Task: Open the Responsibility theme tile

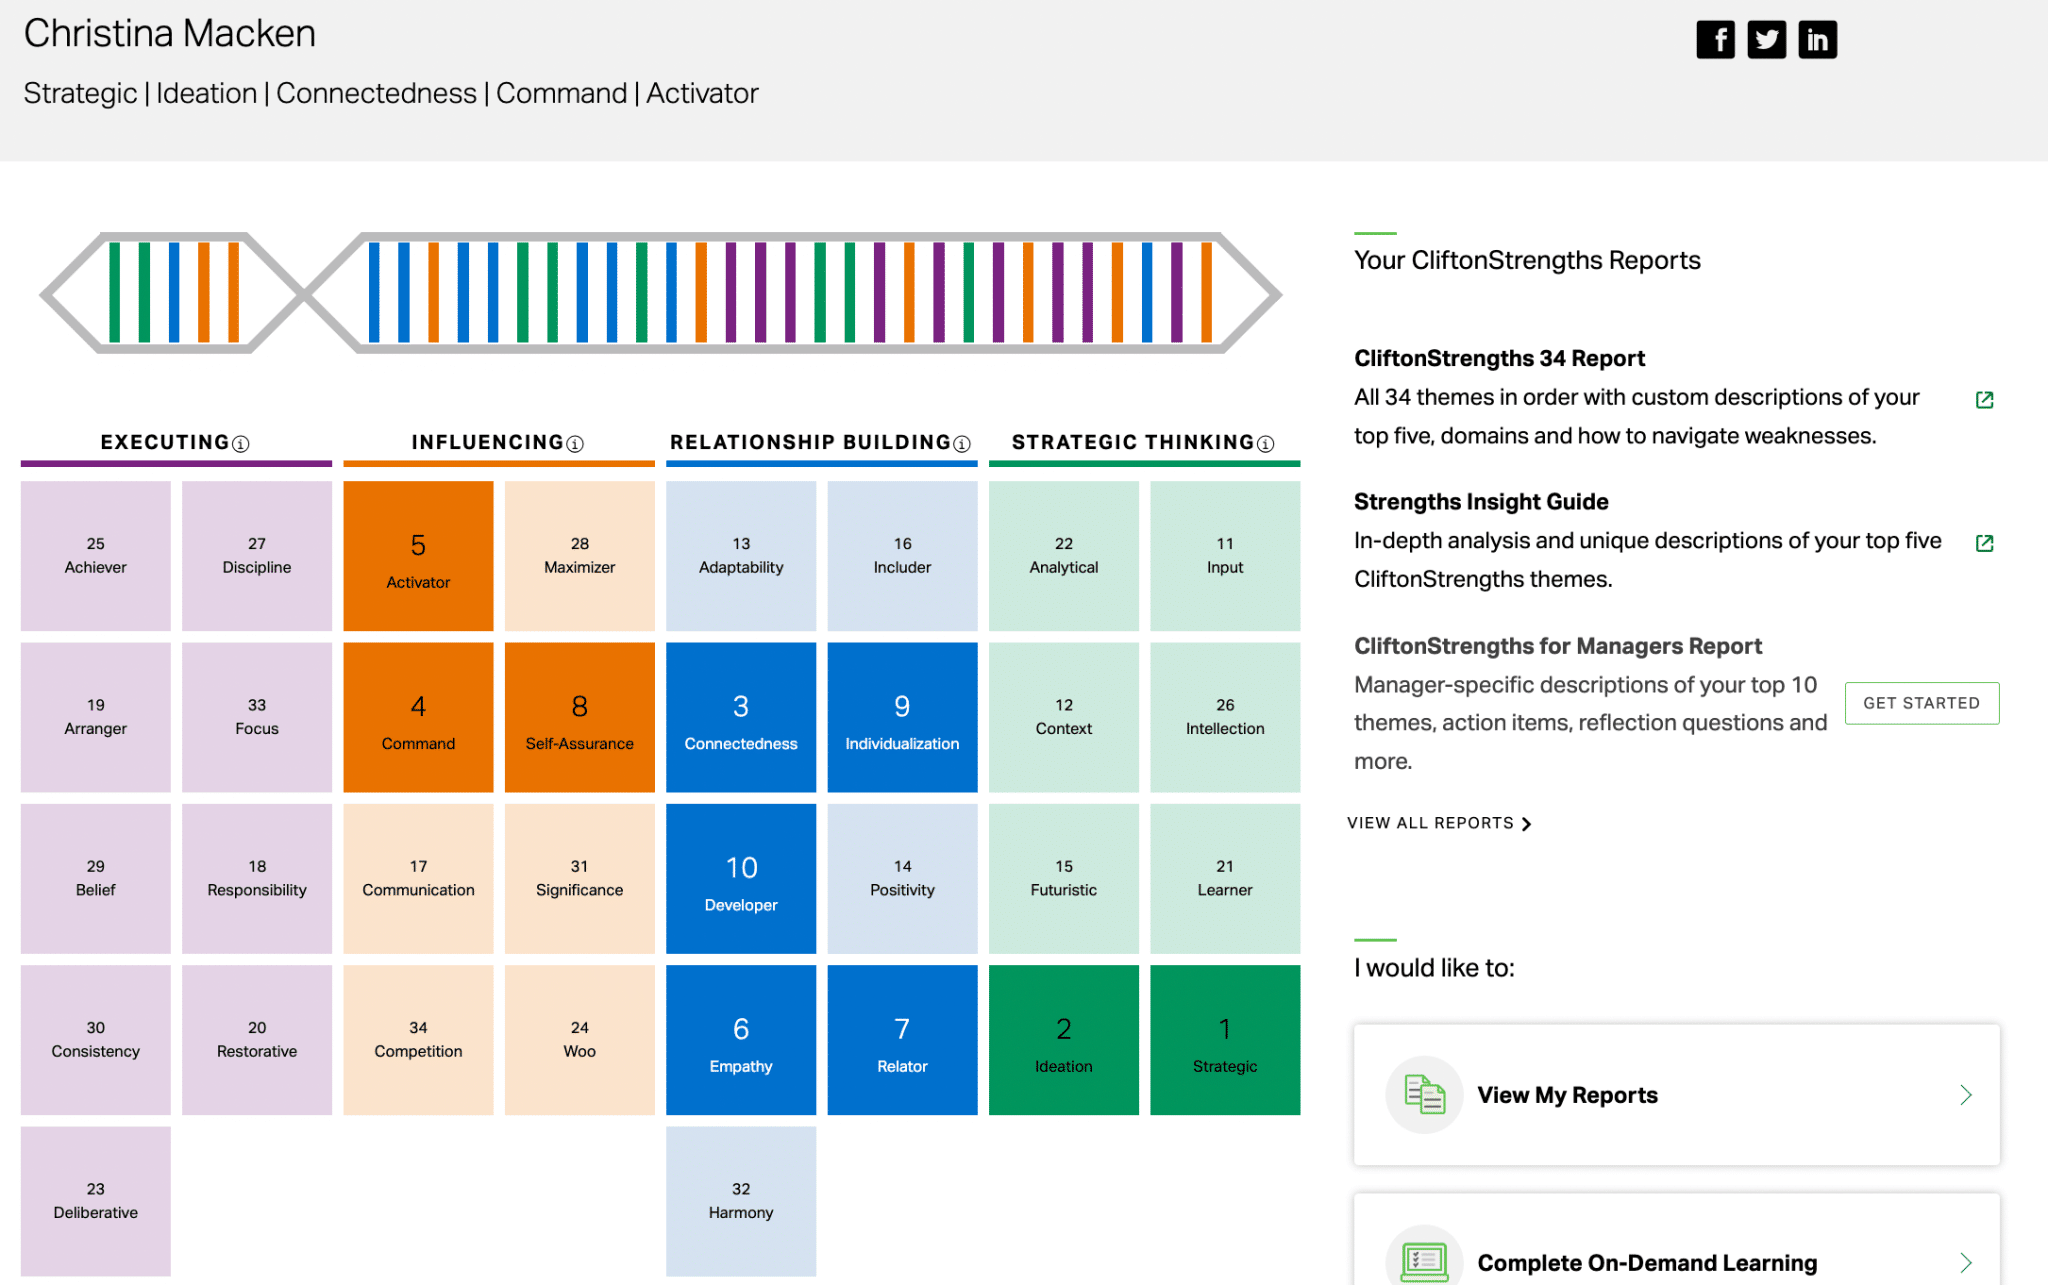Action: pyautogui.click(x=257, y=879)
